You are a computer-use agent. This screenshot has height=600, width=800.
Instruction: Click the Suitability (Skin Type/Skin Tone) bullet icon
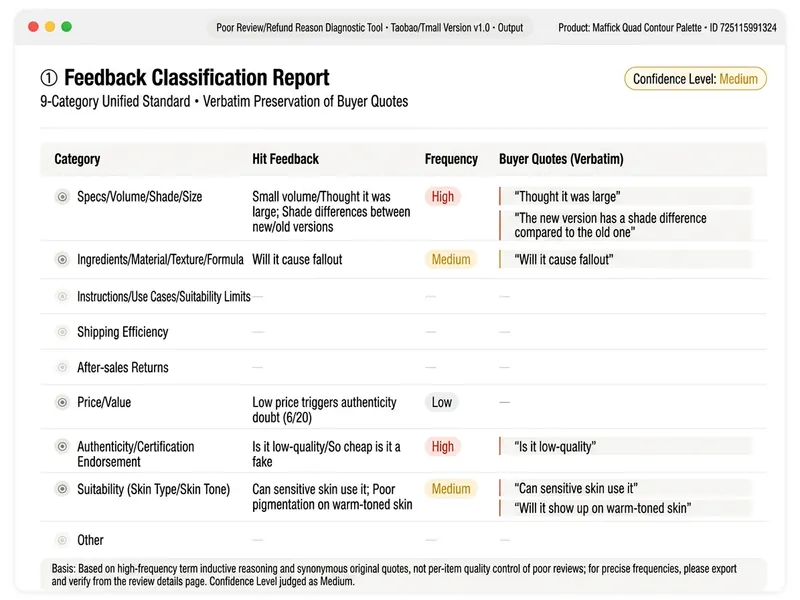pos(62,489)
